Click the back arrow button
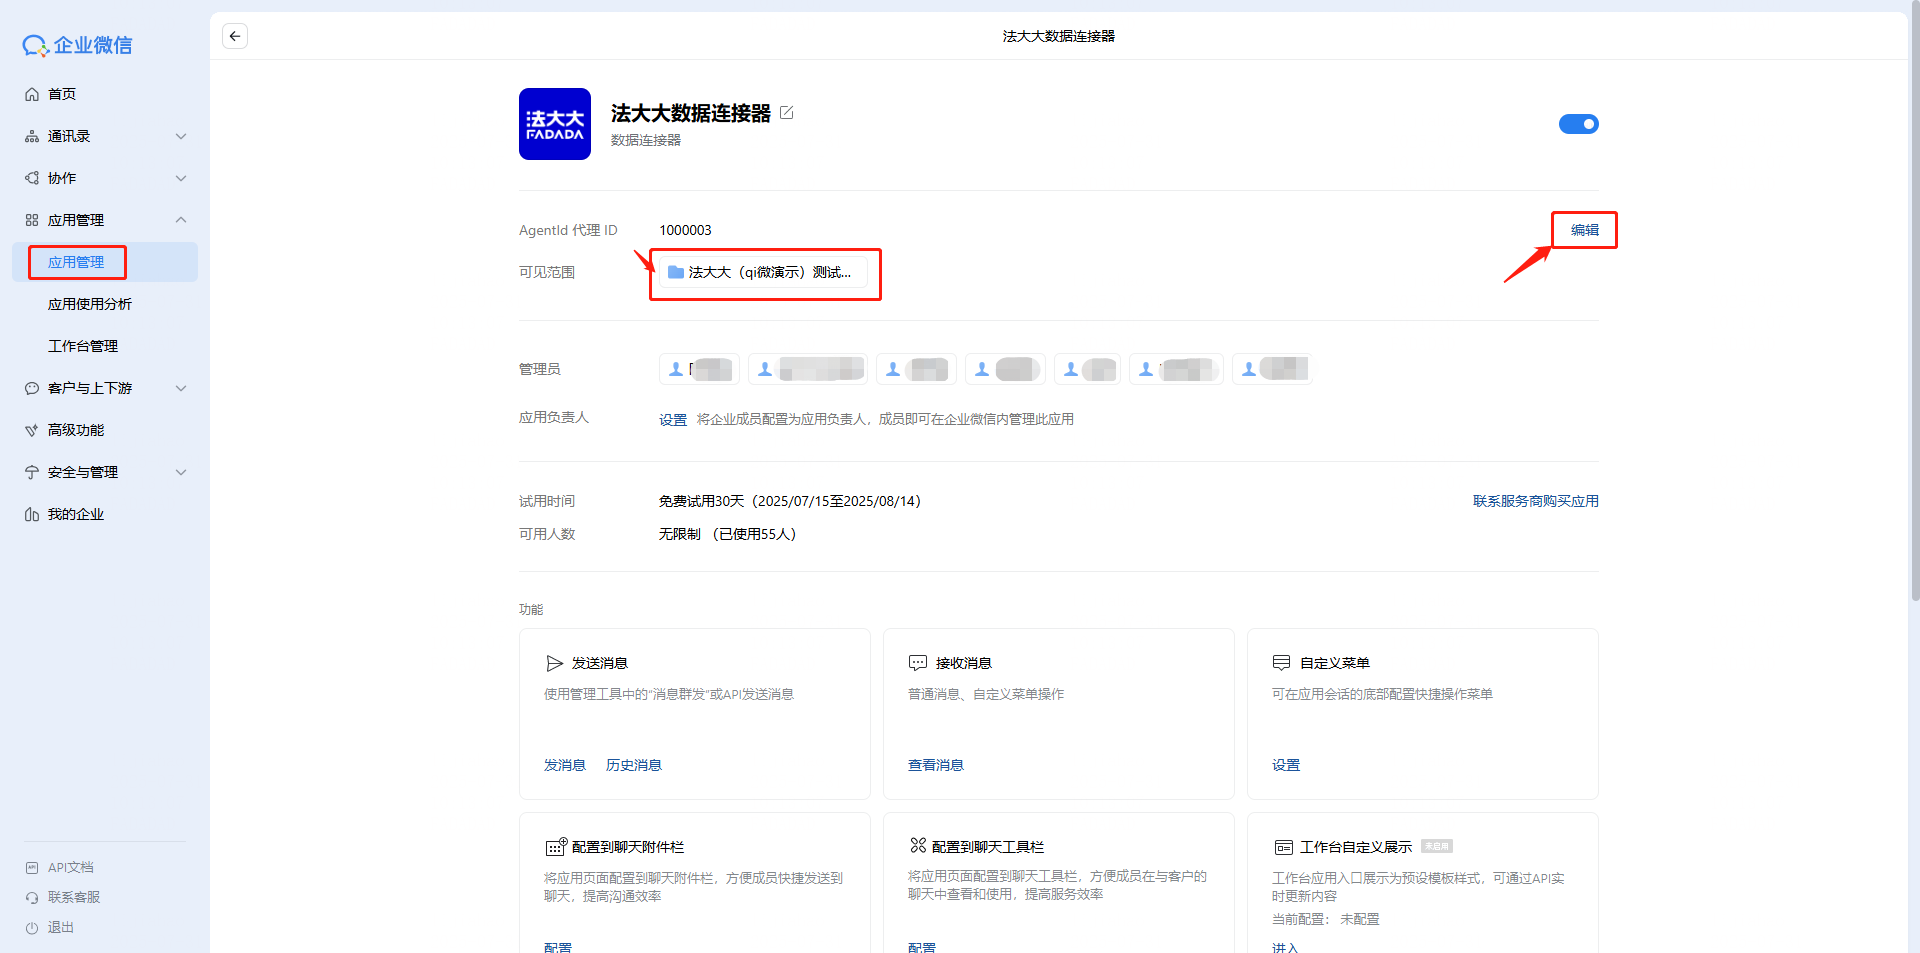 click(x=235, y=36)
